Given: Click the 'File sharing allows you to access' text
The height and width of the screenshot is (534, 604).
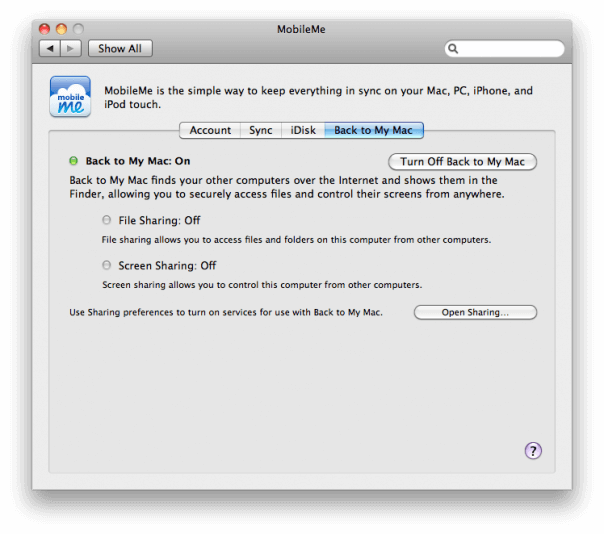Looking at the screenshot, I should [x=296, y=240].
